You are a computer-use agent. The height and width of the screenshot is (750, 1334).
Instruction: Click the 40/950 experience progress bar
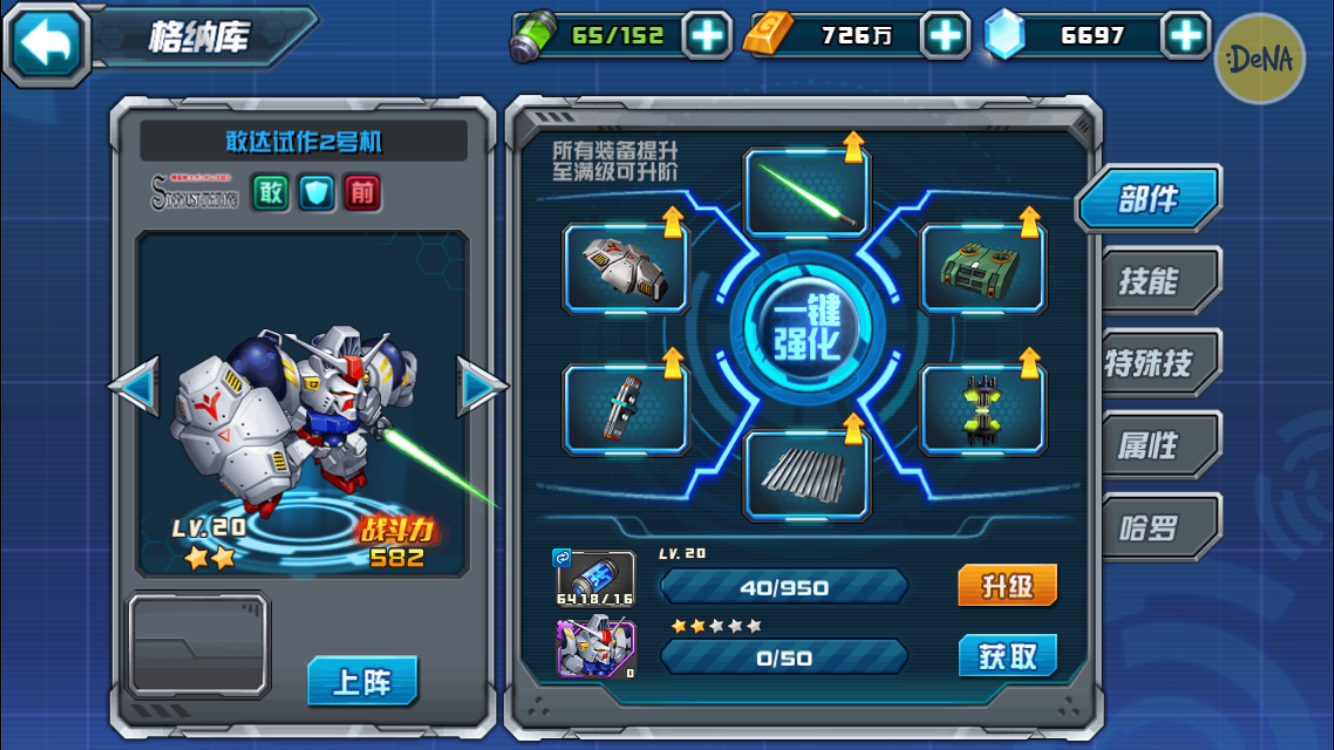(784, 587)
